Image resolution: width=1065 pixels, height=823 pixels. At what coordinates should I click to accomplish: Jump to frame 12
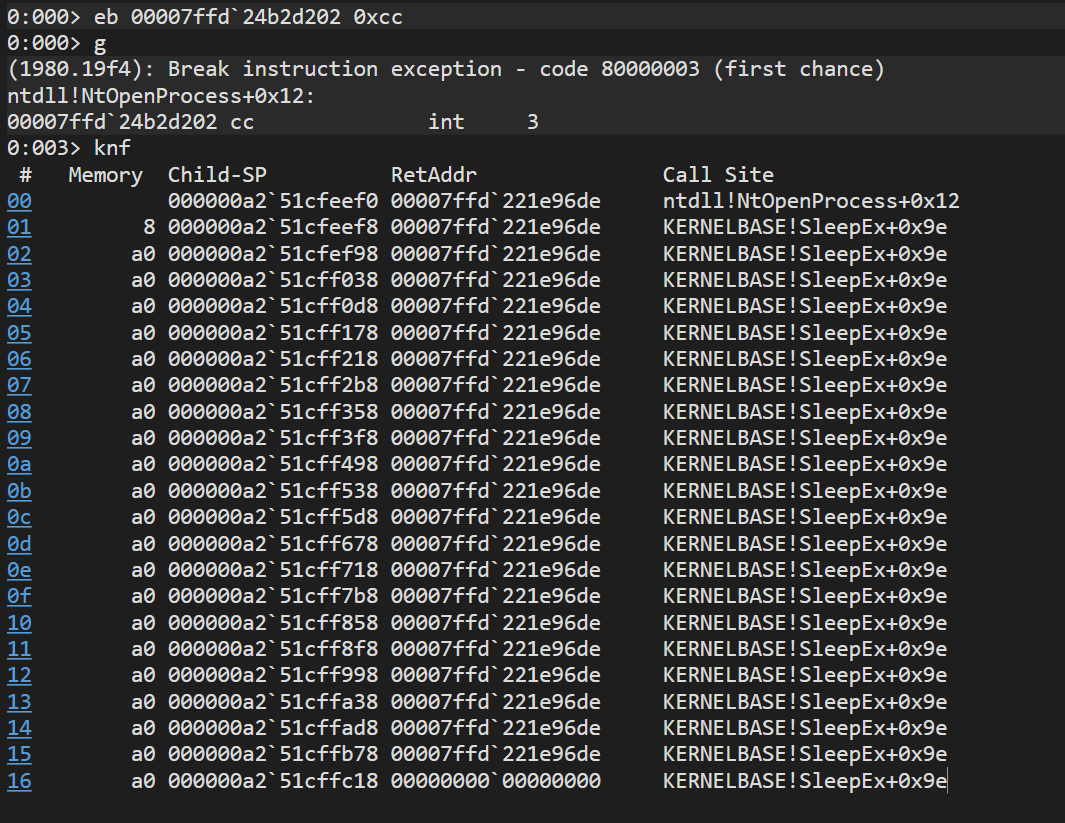pyautogui.click(x=19, y=675)
